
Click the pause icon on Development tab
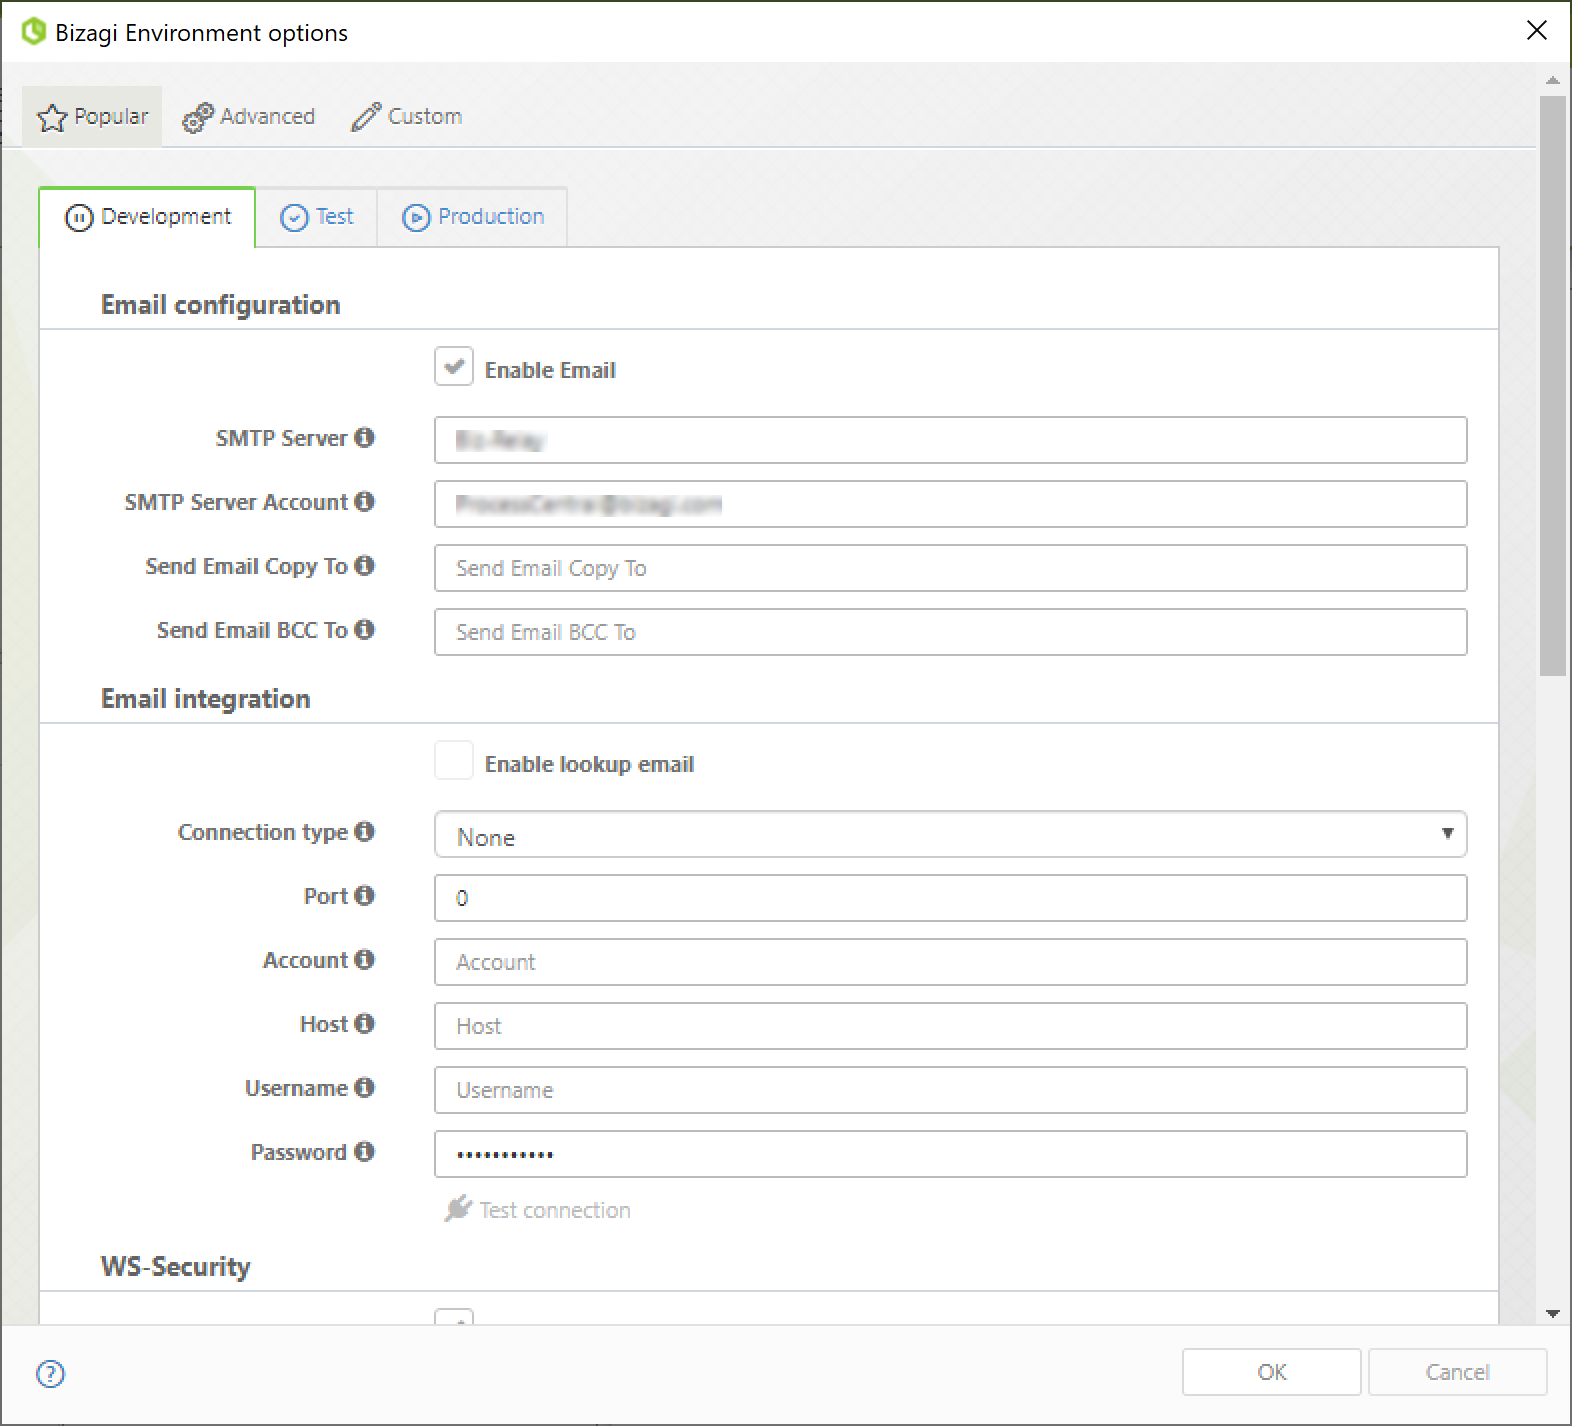[x=79, y=217]
